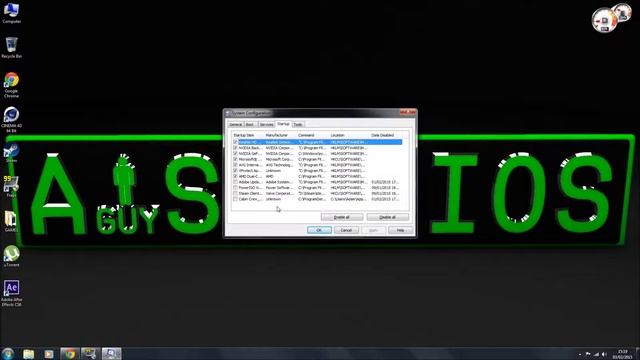The image size is (640, 360).
Task: Switch to the Tools tab
Action: click(x=298, y=124)
